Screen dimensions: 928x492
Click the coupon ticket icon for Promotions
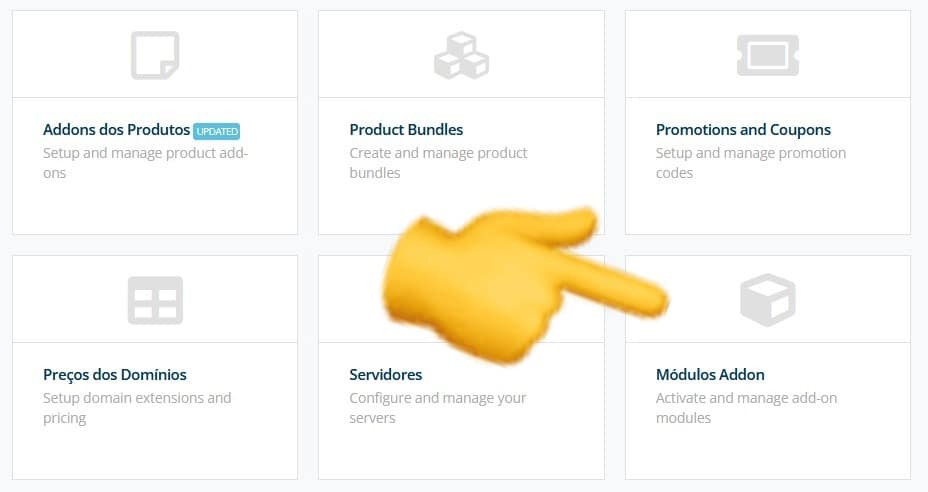(767, 55)
